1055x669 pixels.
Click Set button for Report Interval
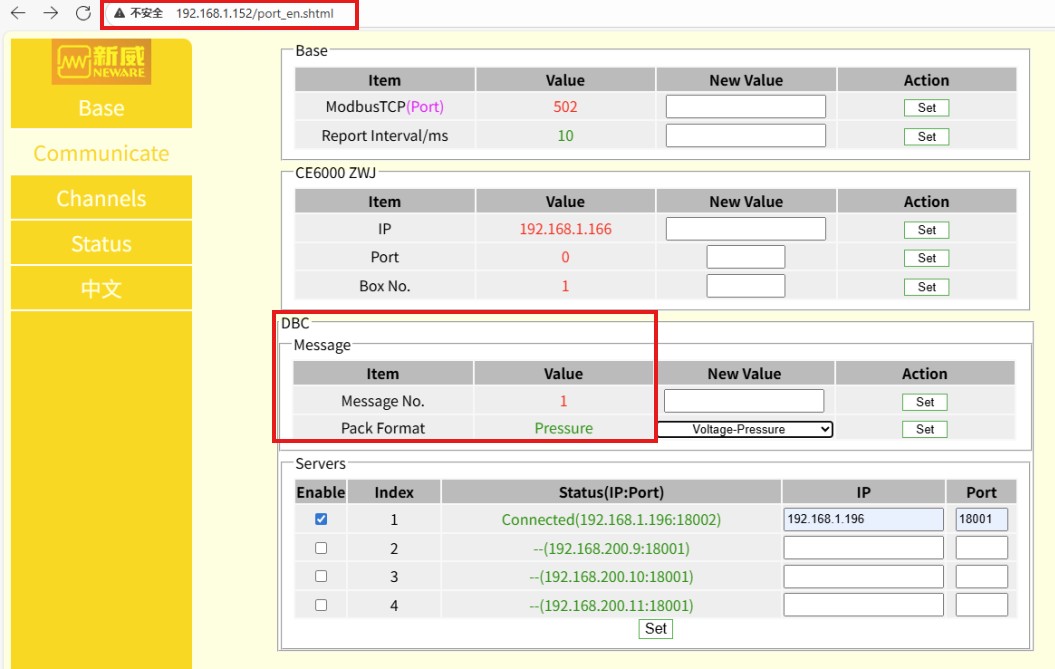coord(926,136)
